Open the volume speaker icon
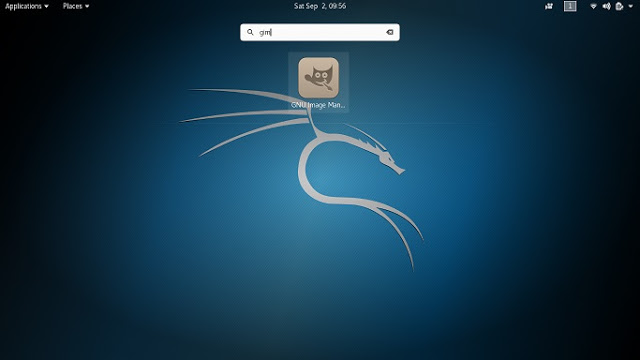Image resolution: width=640 pixels, height=360 pixels. point(607,6)
